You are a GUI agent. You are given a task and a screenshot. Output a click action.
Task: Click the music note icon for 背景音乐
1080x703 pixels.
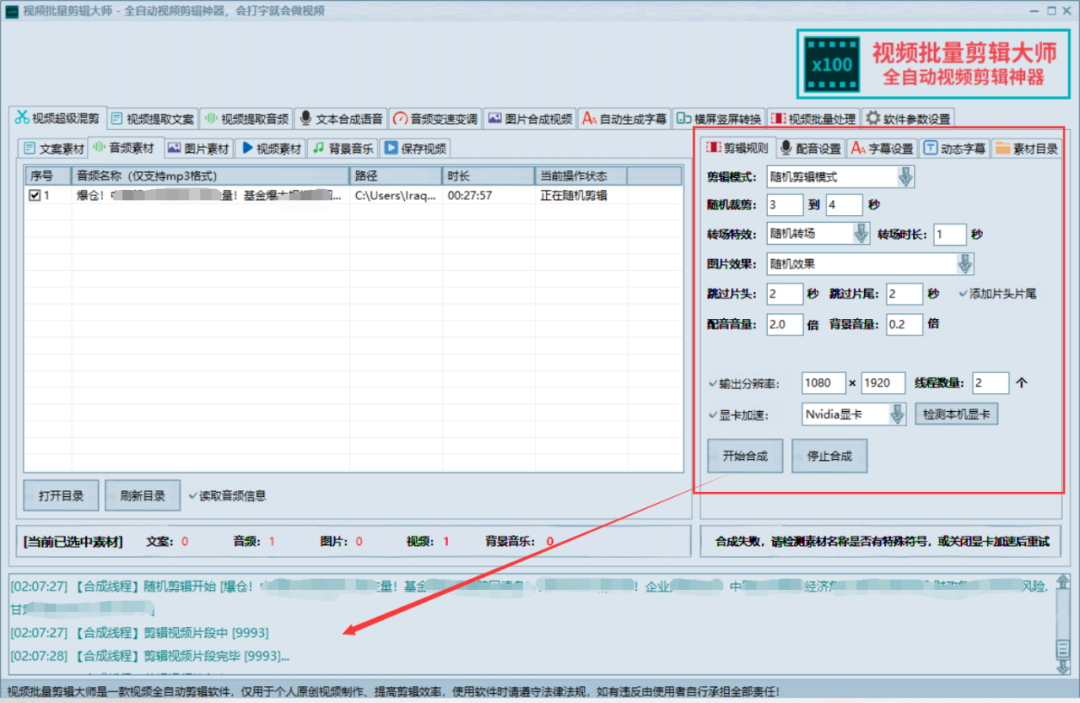[x=317, y=148]
